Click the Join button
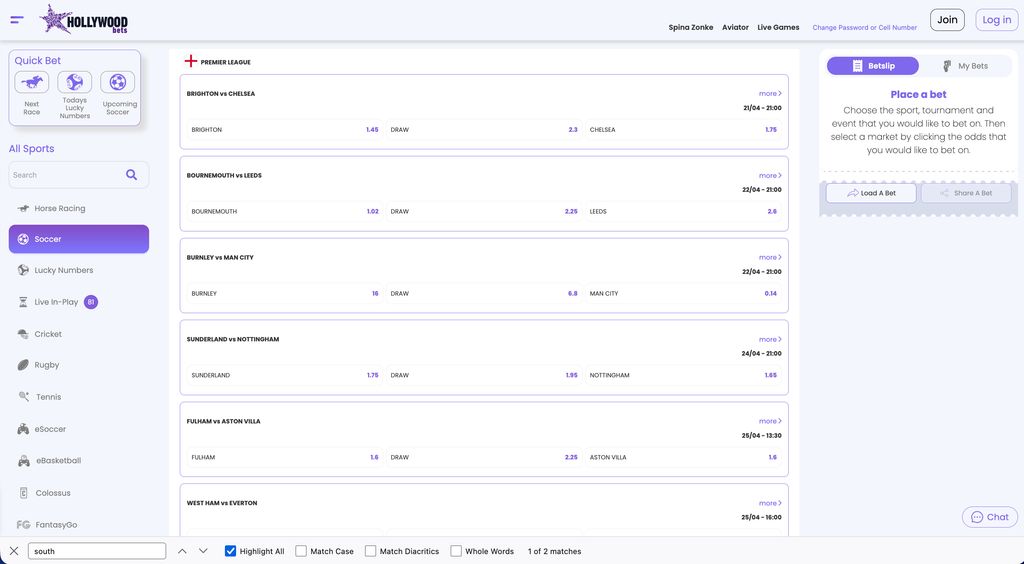 947,20
